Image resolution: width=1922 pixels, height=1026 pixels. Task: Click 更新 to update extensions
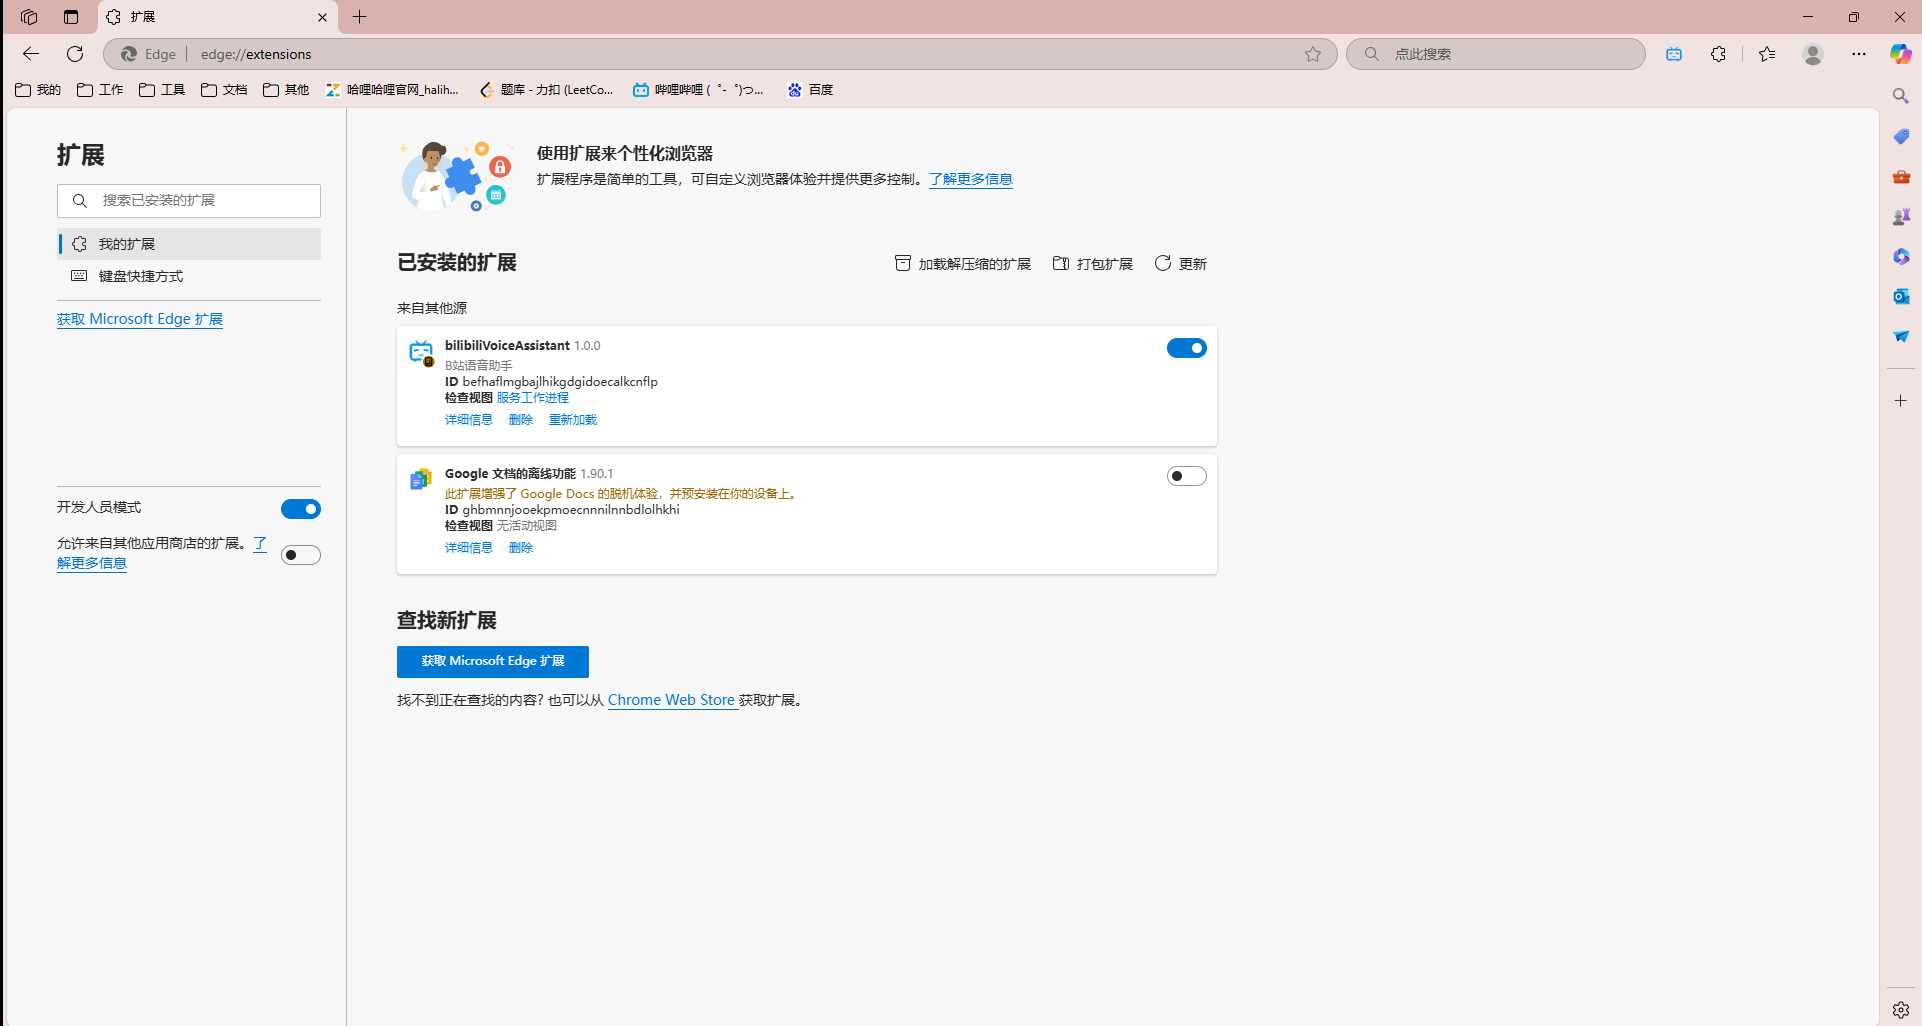coord(1181,264)
